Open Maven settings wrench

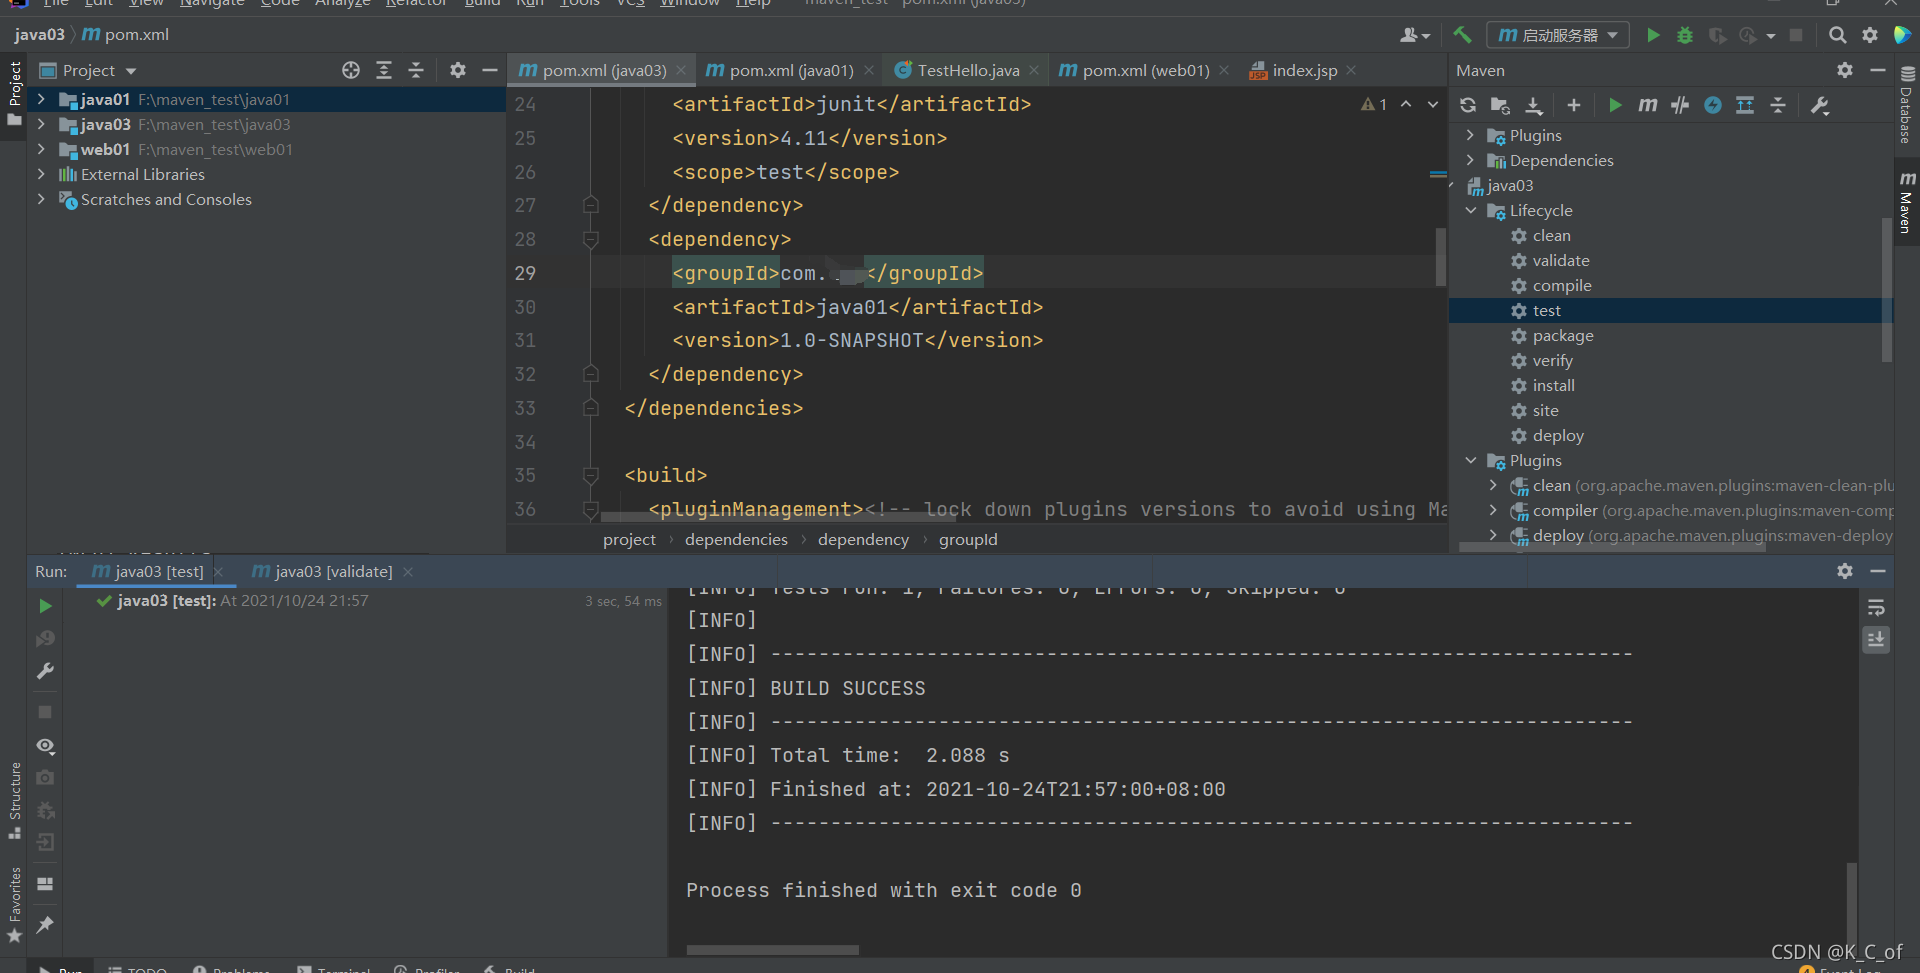1820,105
